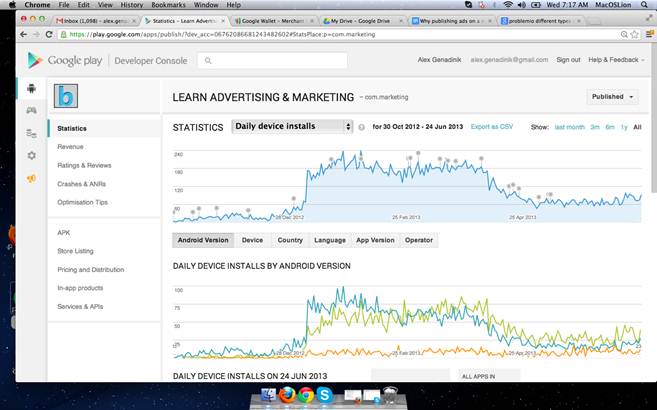Open the orange announcements megaphone icon
Image resolution: width=657 pixels, height=410 pixels.
[31, 179]
